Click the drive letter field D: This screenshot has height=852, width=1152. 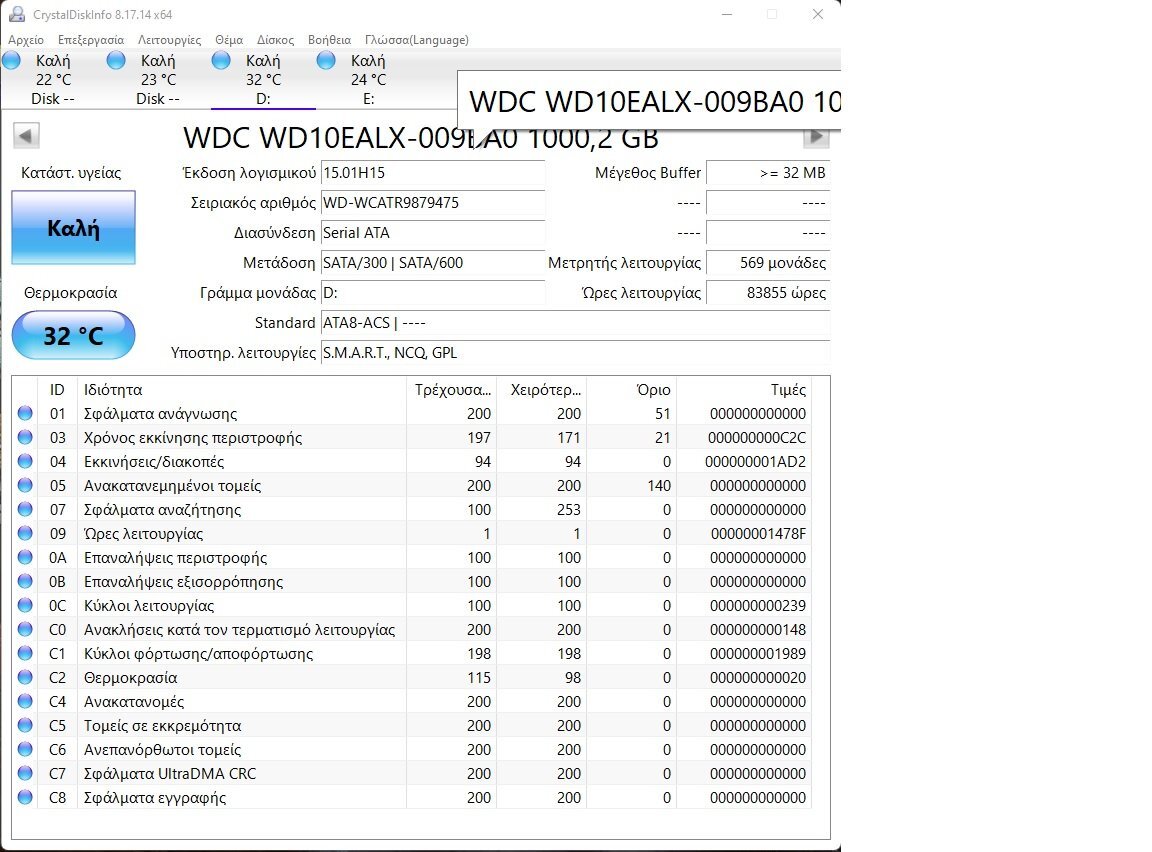[433, 293]
